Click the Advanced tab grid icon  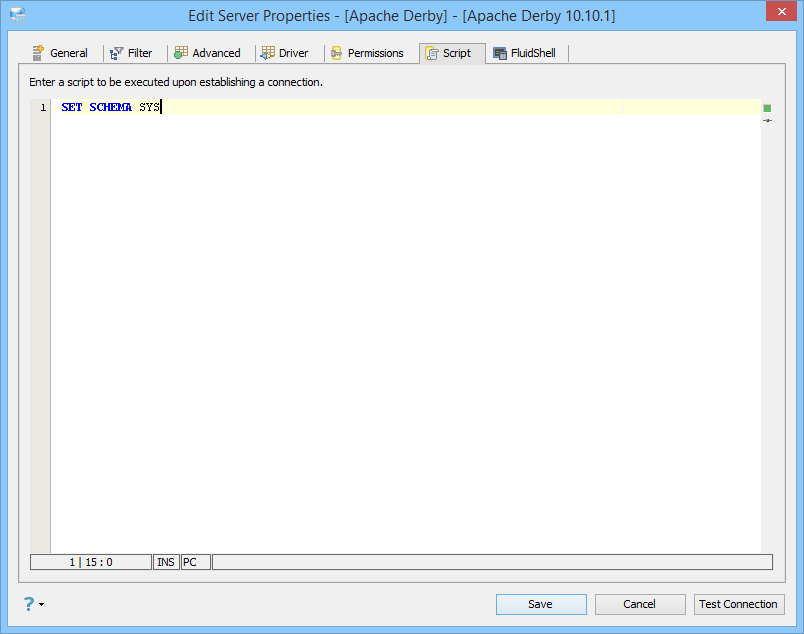(181, 52)
